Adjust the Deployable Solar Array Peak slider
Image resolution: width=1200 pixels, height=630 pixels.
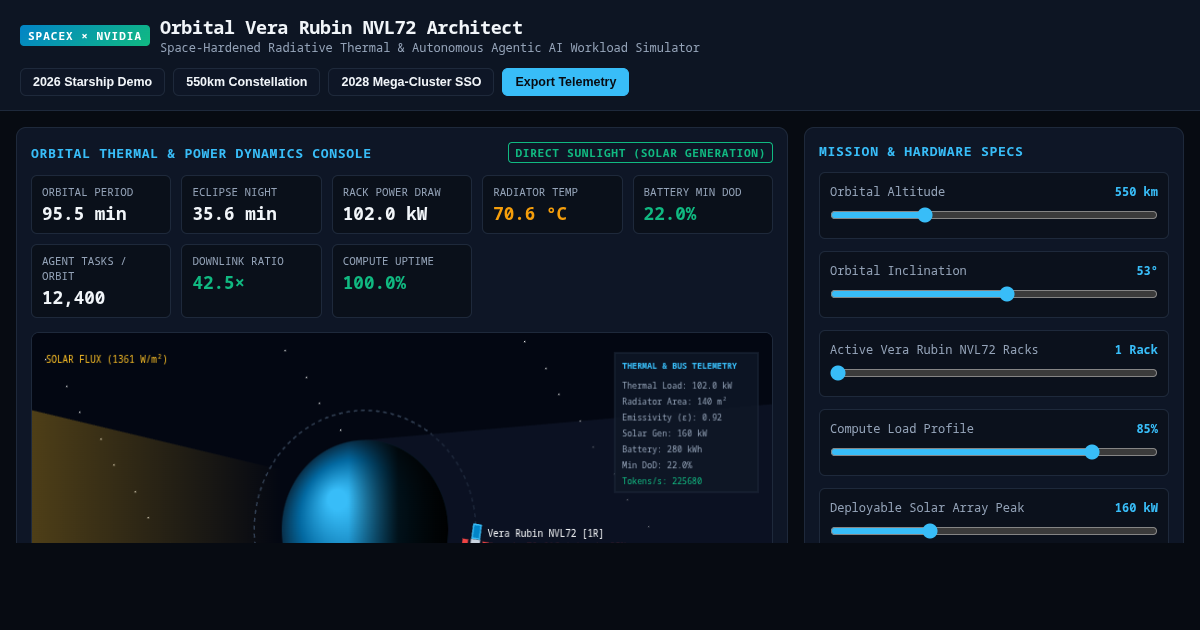994,531
